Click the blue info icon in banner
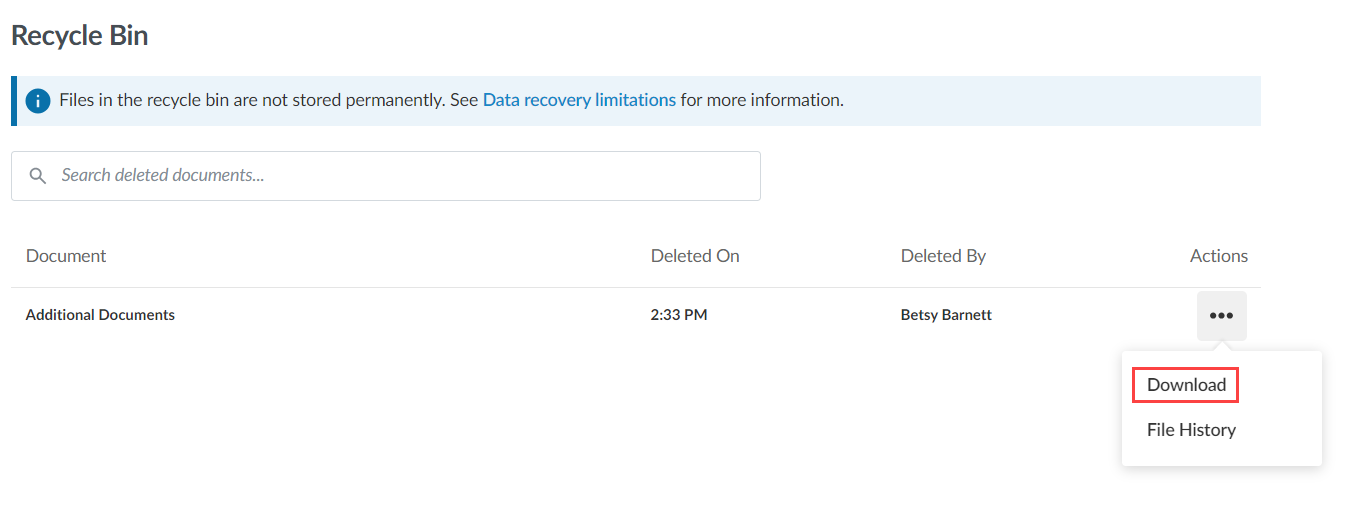The width and height of the screenshot is (1346, 505). pos(38,101)
